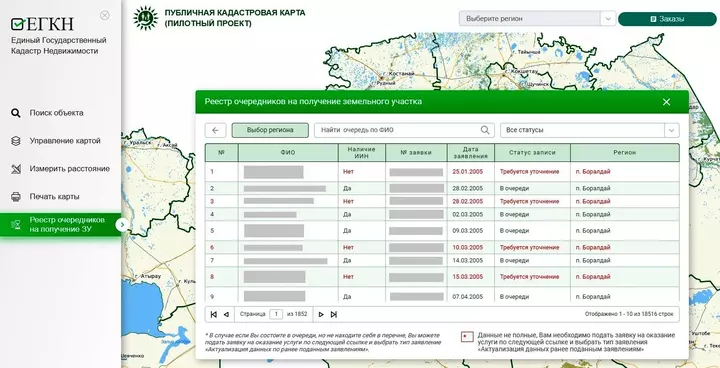This screenshot has height=368, width=720.
Task: Click the magnifier icon beside Поиск объекта
Action: coord(16,113)
